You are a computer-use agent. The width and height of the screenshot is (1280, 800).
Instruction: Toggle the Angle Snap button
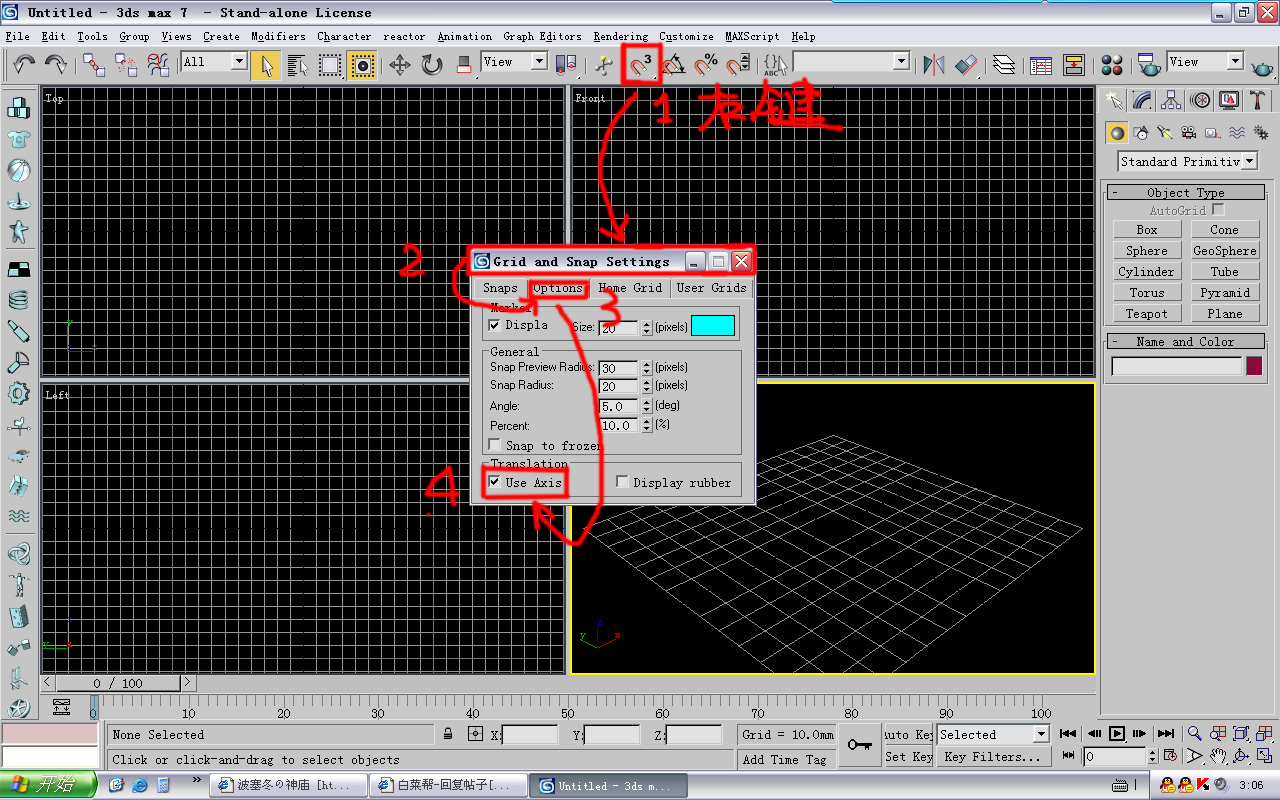pos(673,65)
